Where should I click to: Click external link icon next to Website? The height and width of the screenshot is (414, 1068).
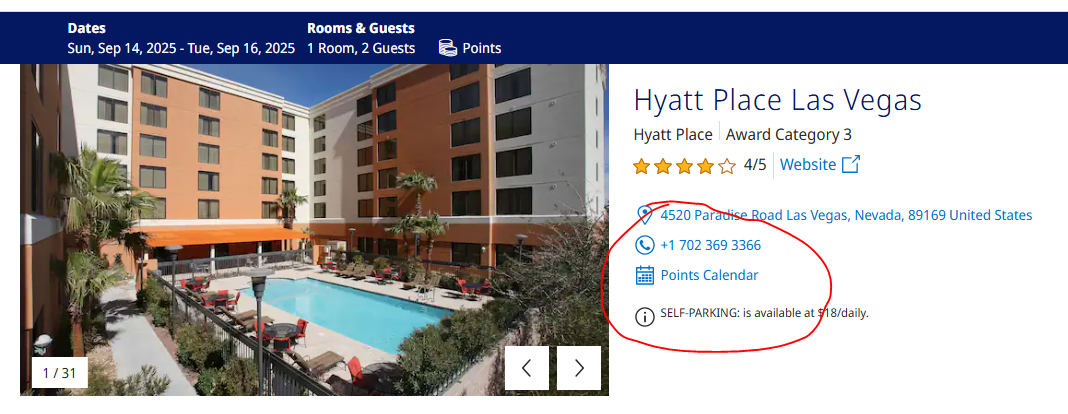pos(851,165)
